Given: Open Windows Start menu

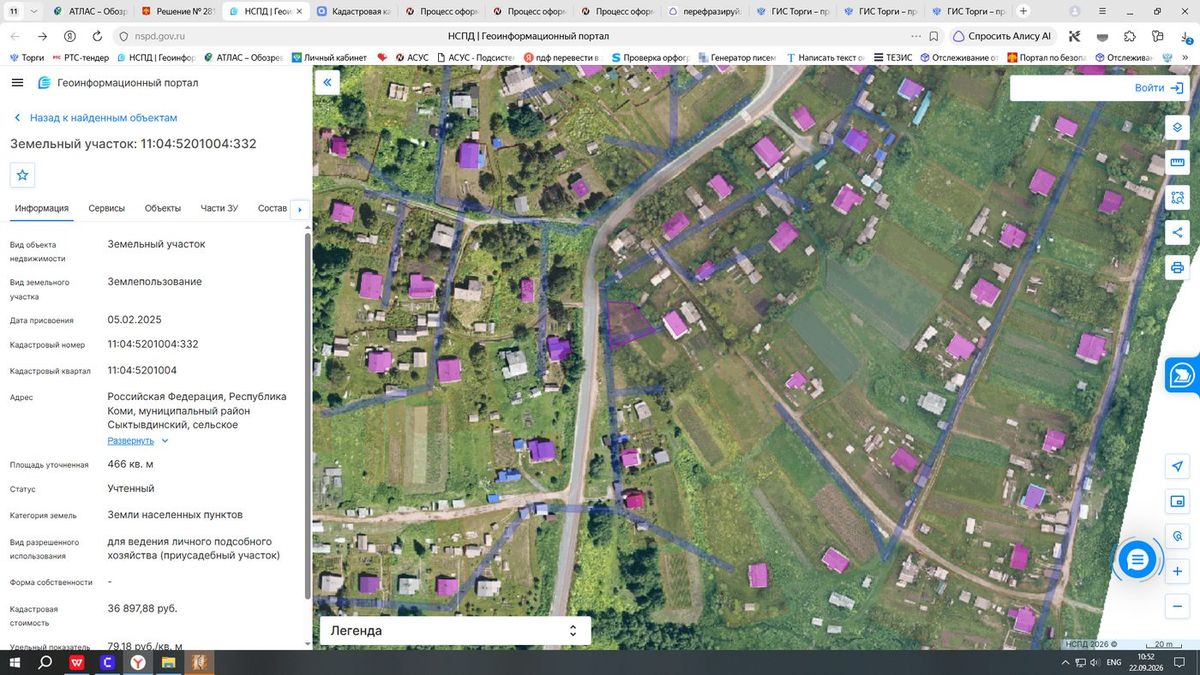Looking at the screenshot, I should tap(15, 662).
